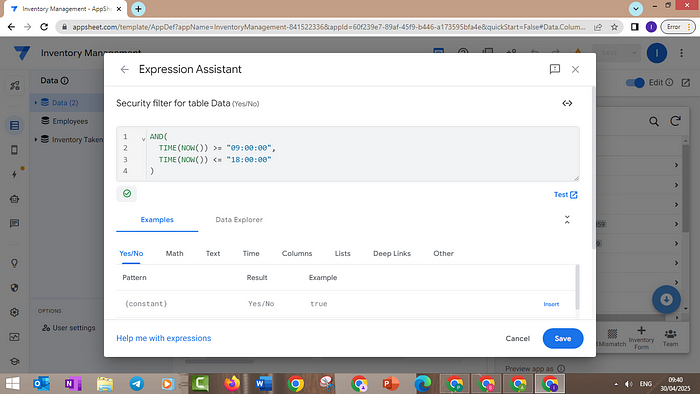Open the Intelligence lightbulb icon

coord(14,263)
